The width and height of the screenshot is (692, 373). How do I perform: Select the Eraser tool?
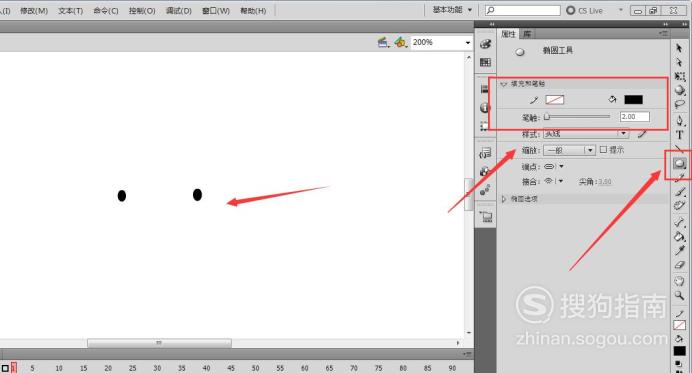(x=680, y=265)
